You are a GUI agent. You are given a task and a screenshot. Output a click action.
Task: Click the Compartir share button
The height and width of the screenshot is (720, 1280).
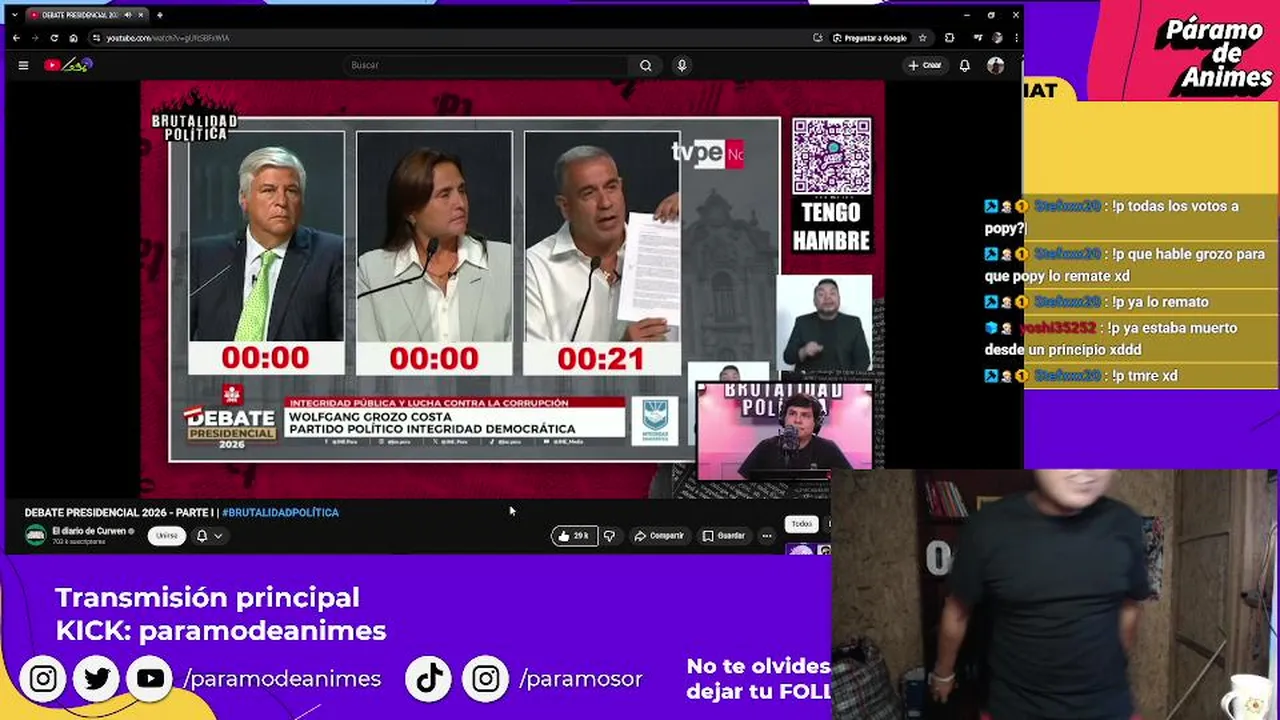point(659,536)
